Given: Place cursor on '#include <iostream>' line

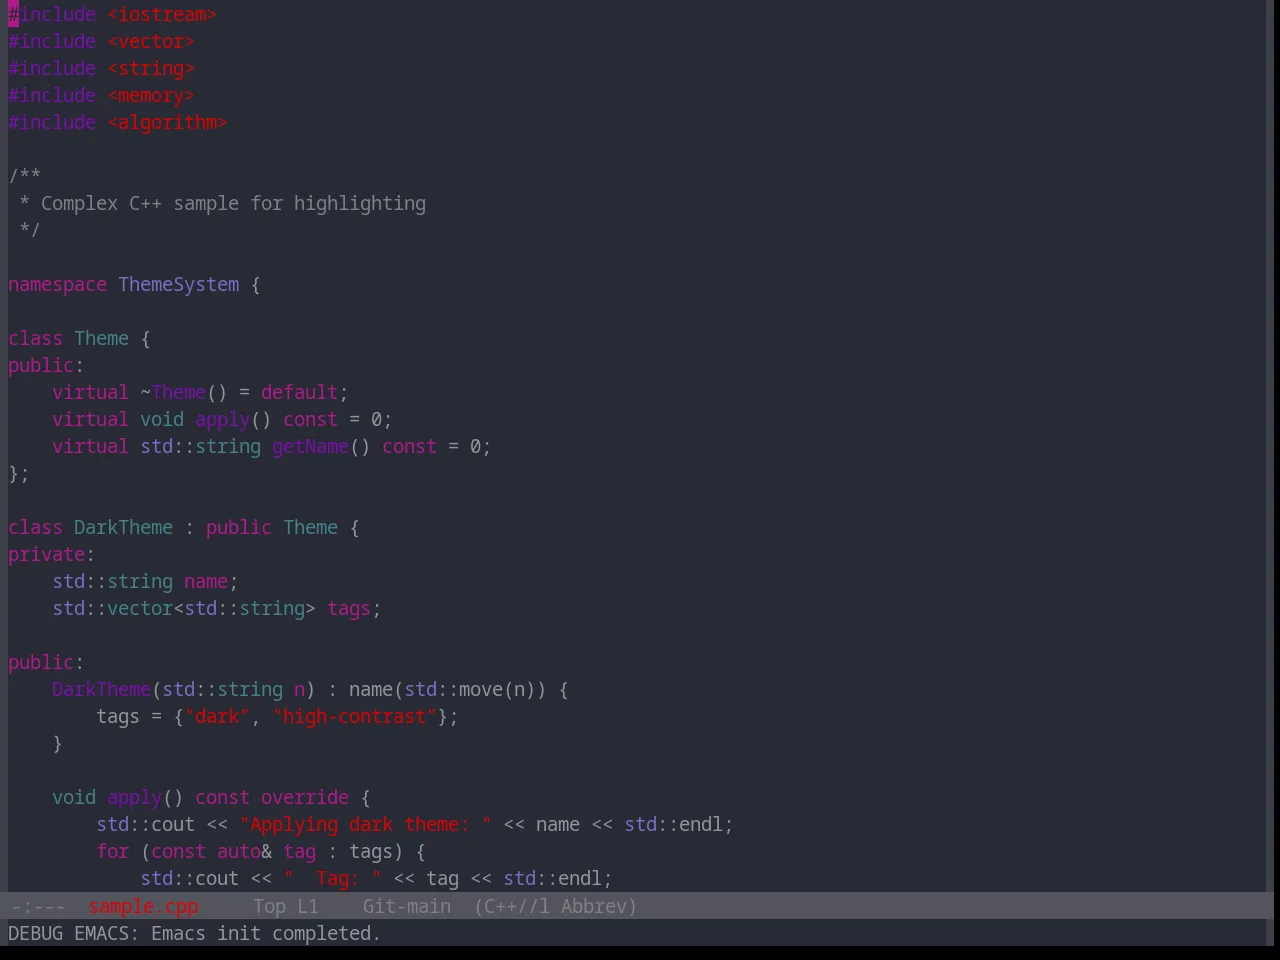Looking at the screenshot, I should (x=112, y=15).
